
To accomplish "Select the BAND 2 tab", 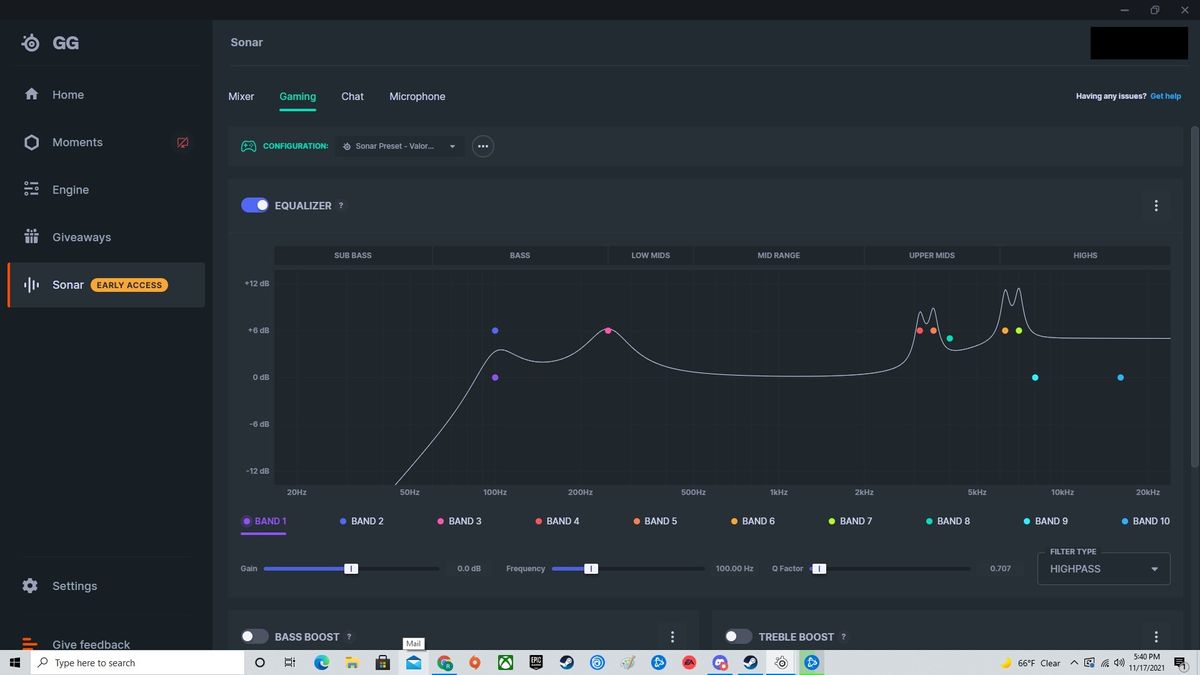I will click(361, 521).
